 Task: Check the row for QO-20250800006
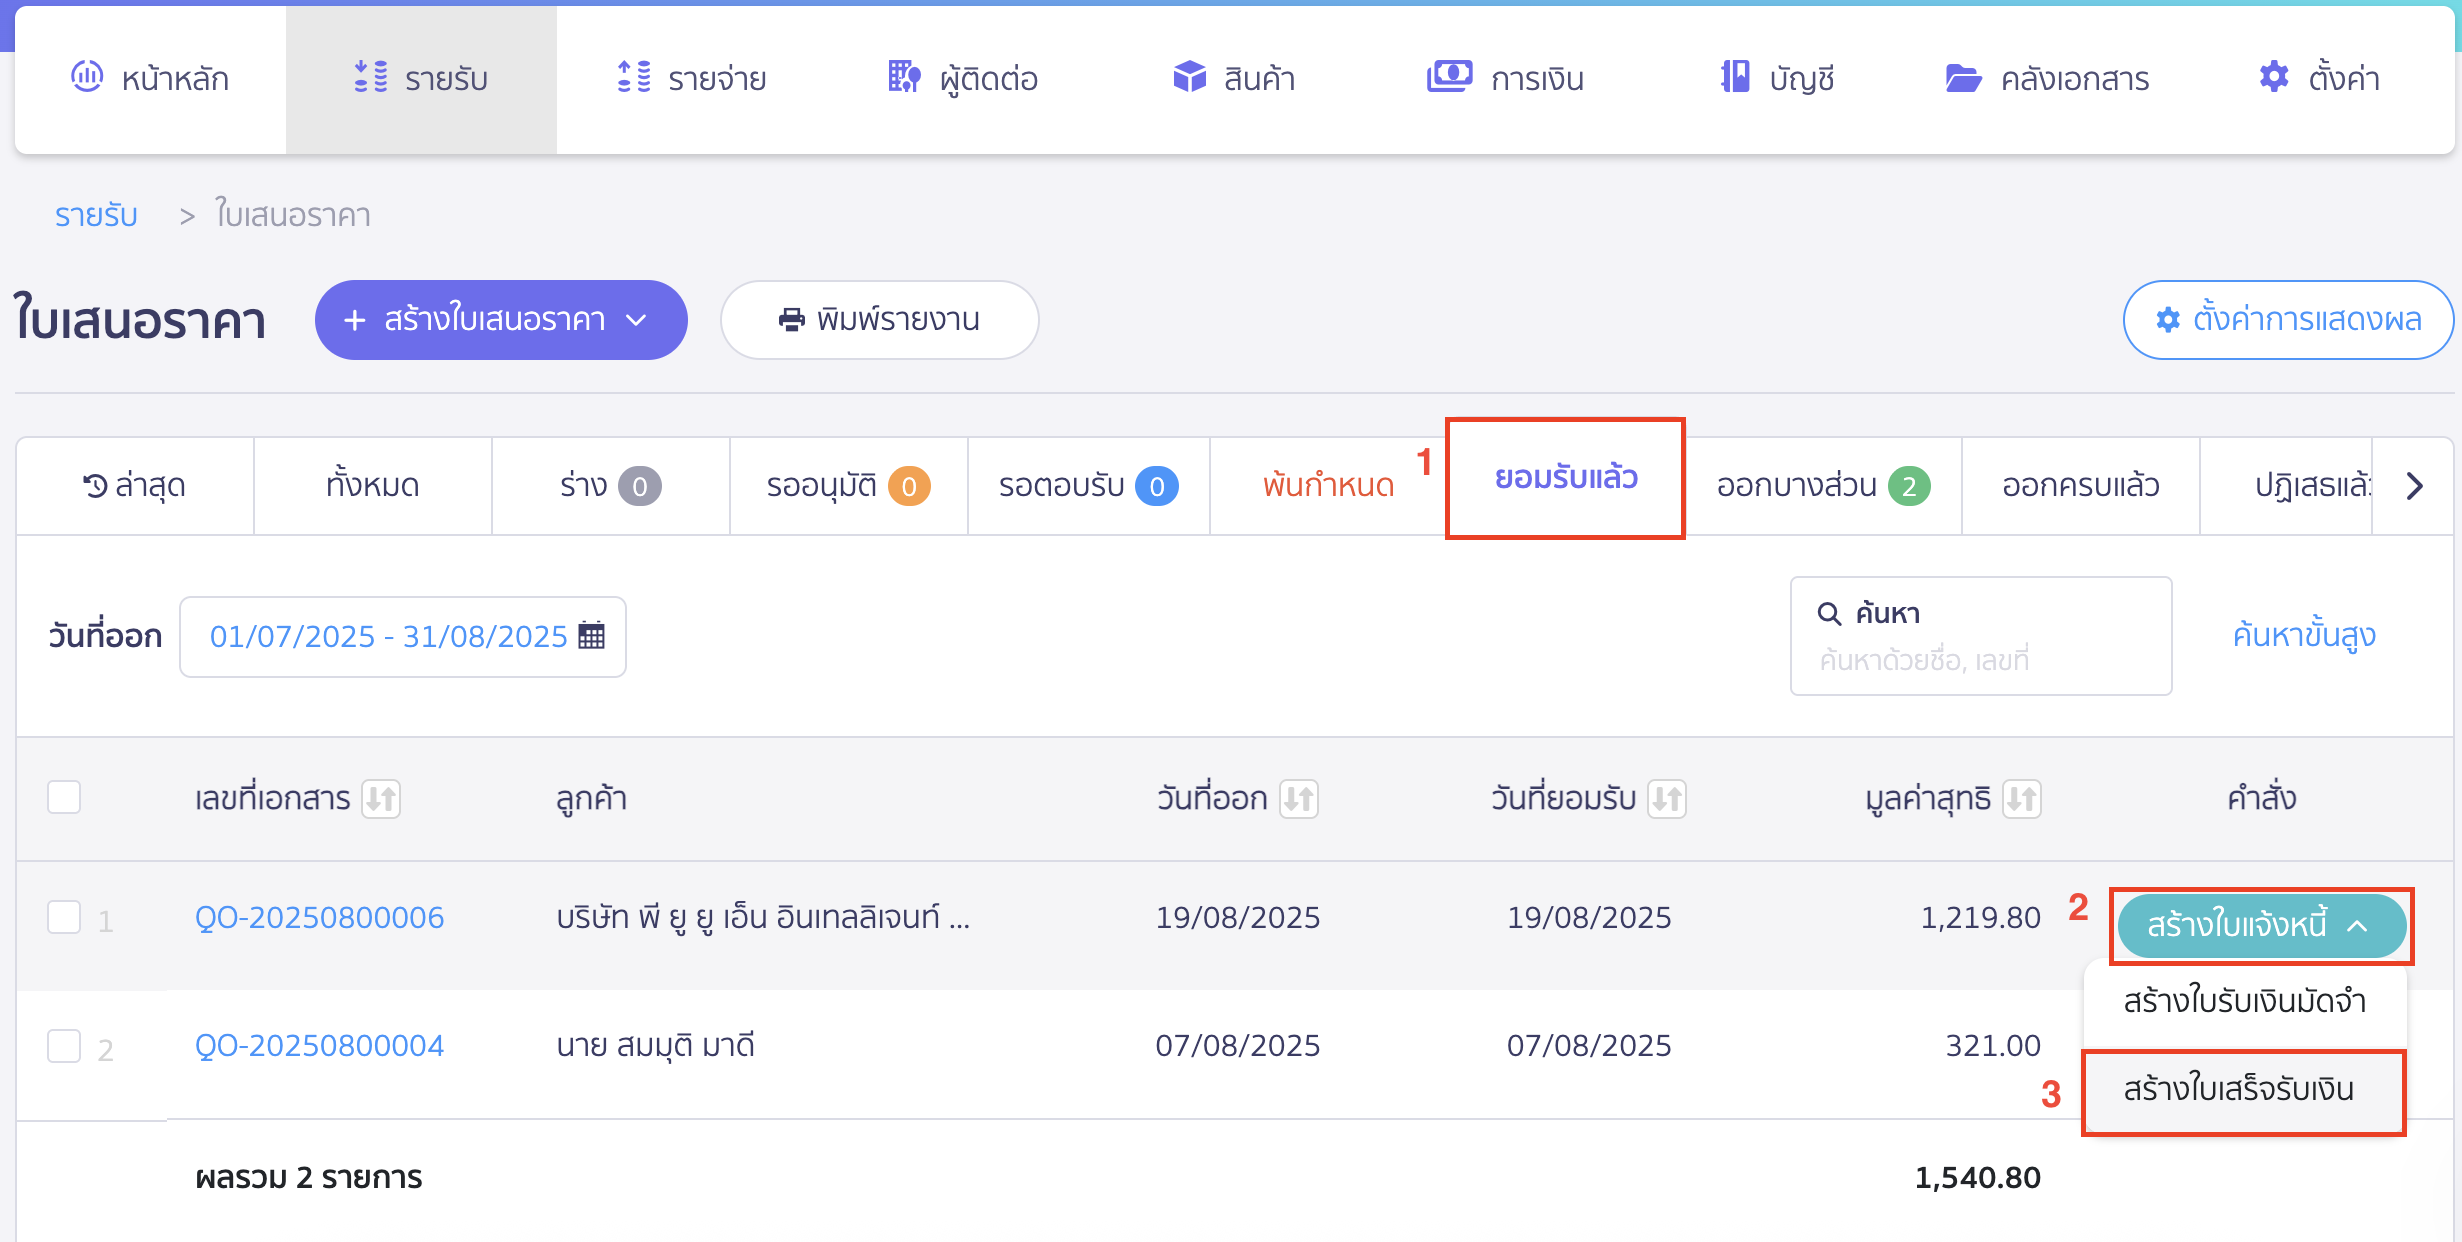click(64, 917)
